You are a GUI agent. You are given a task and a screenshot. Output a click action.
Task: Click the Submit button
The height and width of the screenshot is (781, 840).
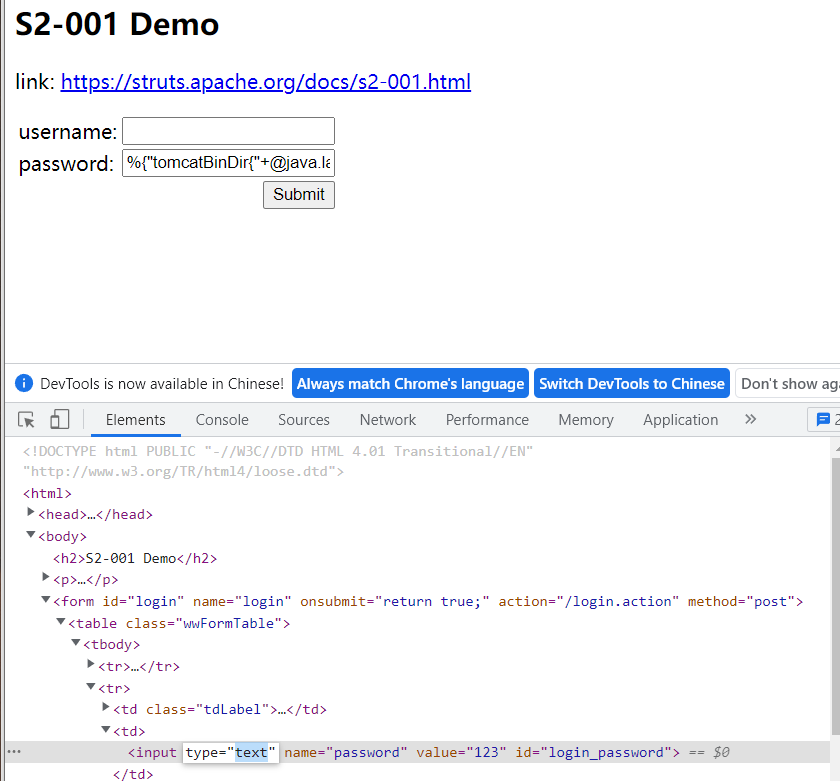click(299, 194)
